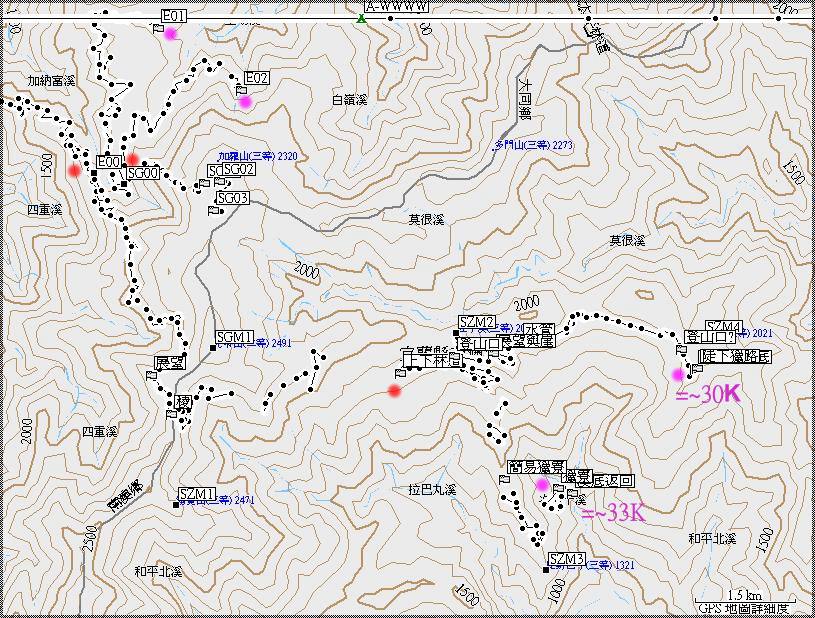
Task: Select the red dot right of E00 label
Action: click(x=132, y=159)
